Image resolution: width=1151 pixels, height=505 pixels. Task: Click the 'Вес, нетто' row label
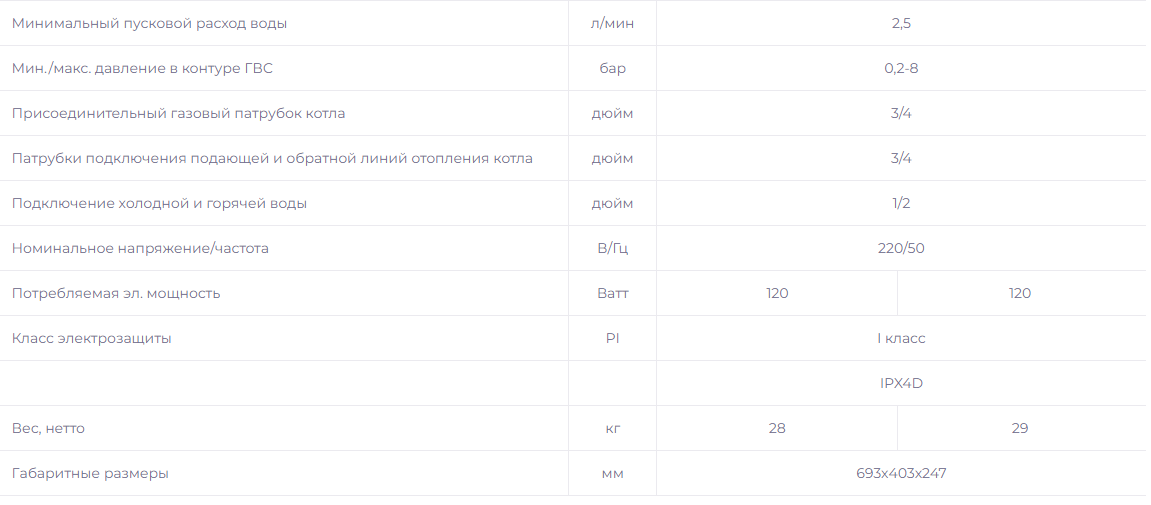[48, 428]
